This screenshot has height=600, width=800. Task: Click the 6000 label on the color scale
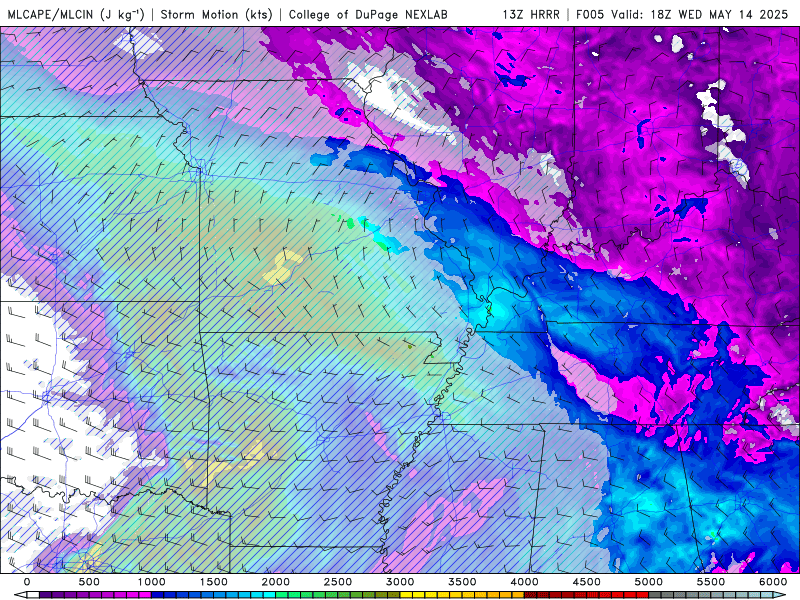[x=773, y=582]
